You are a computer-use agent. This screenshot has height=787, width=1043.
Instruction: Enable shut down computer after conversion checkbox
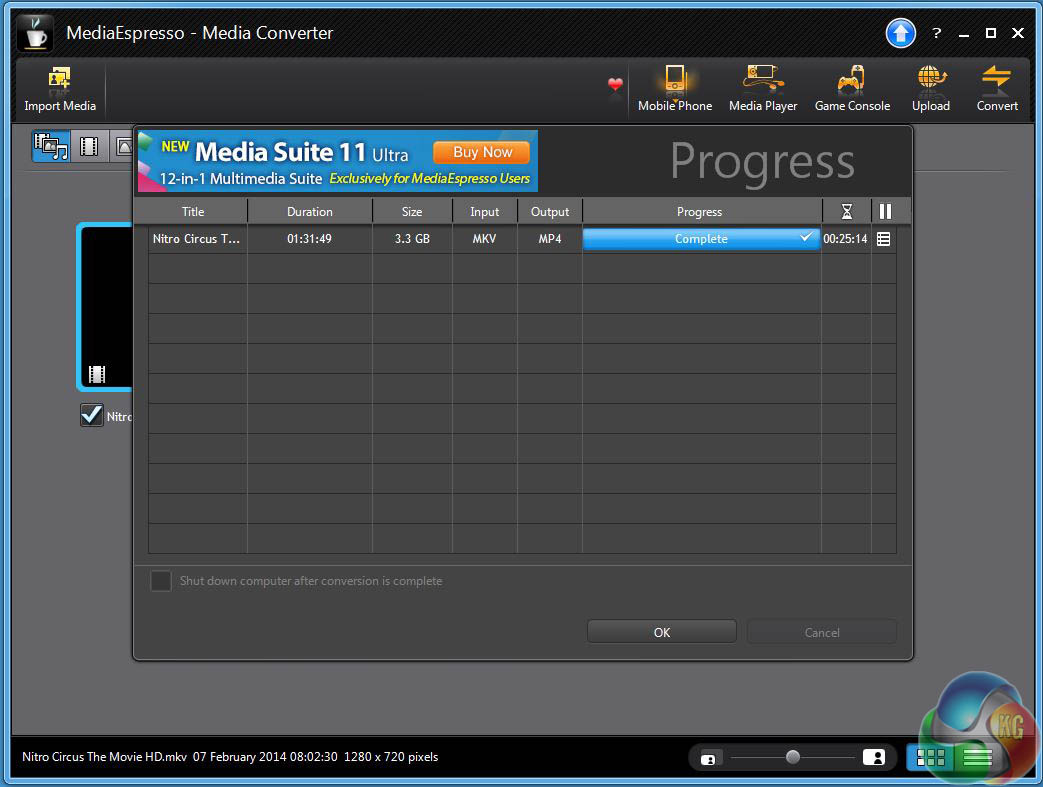161,581
